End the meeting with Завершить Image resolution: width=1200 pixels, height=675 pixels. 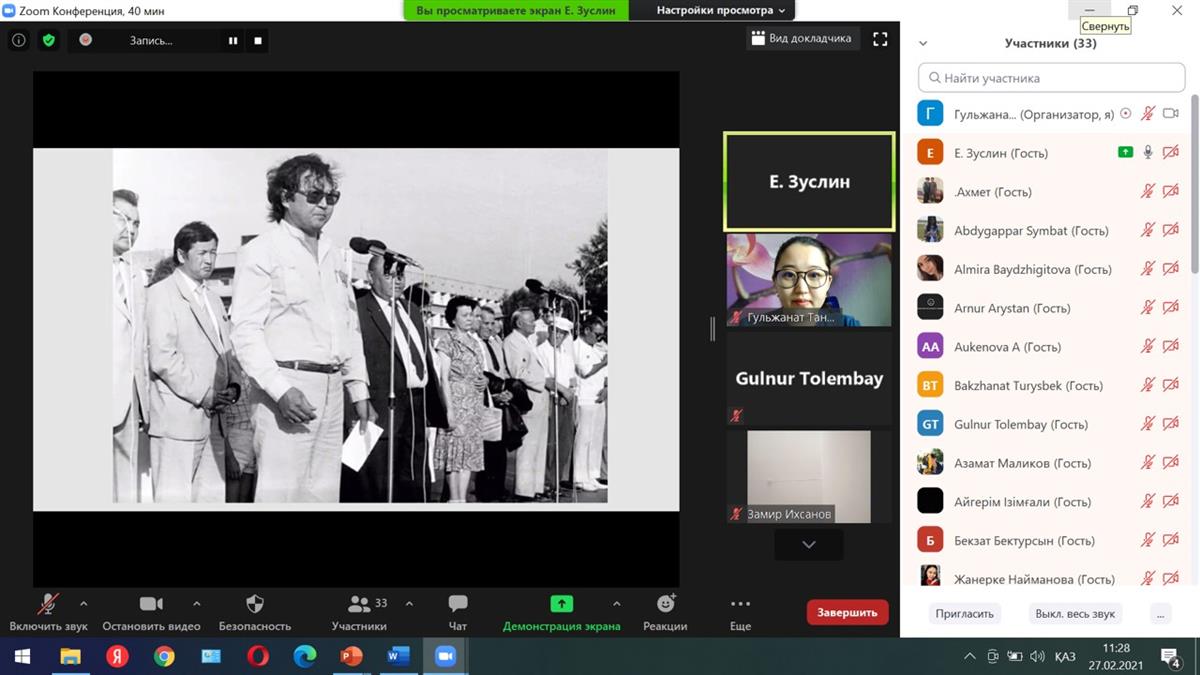847,612
